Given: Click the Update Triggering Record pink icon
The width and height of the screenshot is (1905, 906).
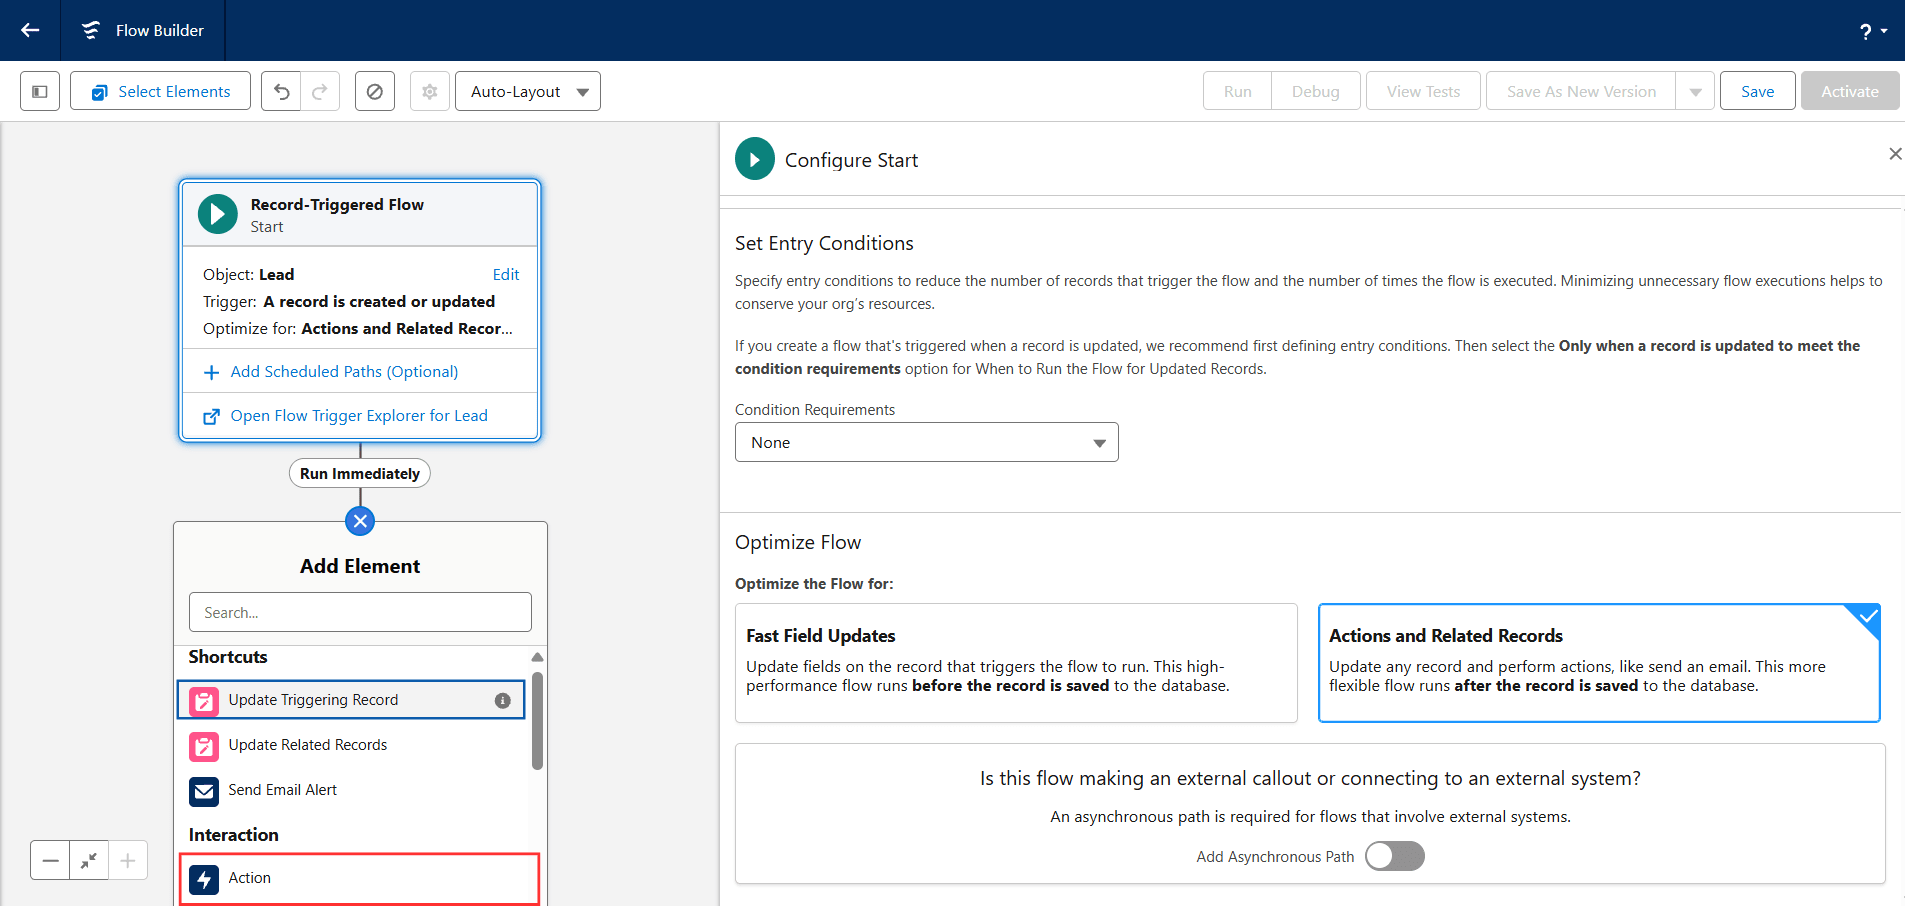Looking at the screenshot, I should (204, 701).
